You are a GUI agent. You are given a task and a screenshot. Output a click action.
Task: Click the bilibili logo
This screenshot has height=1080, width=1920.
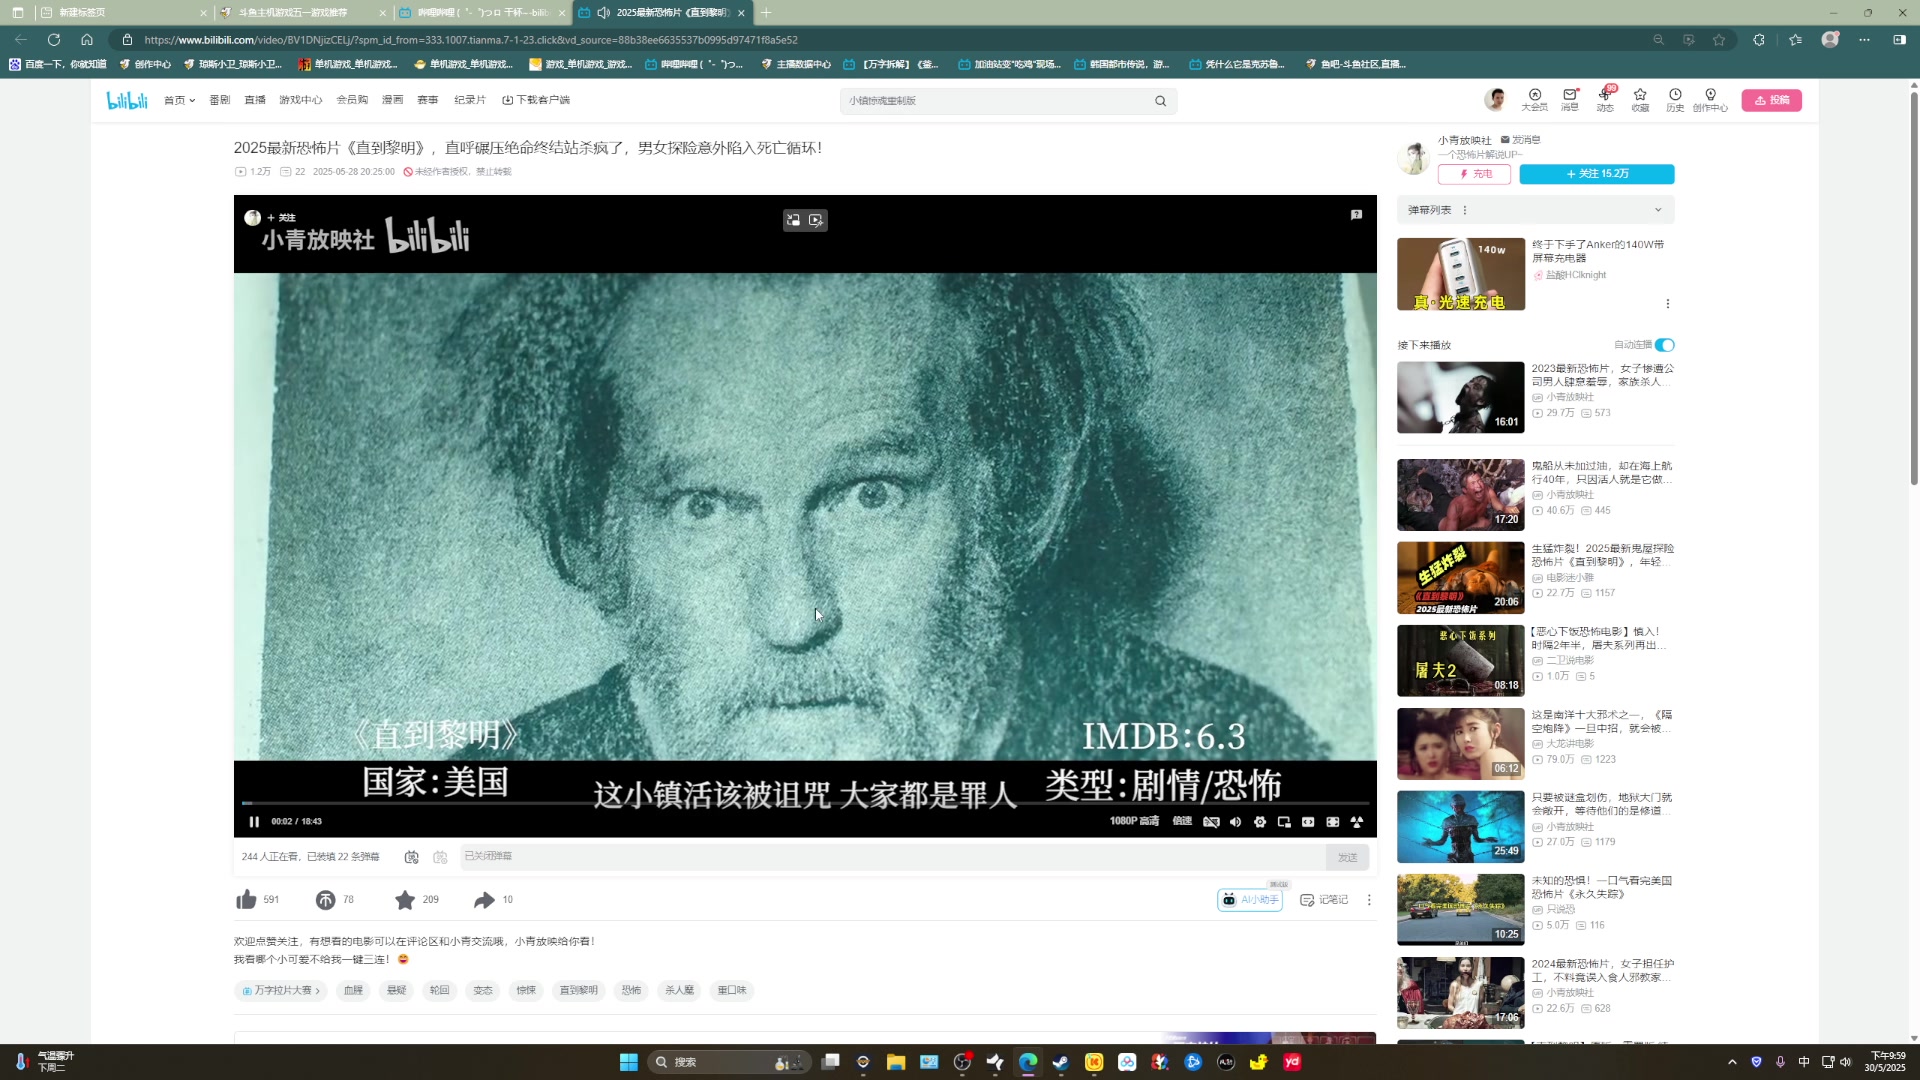[x=127, y=100]
